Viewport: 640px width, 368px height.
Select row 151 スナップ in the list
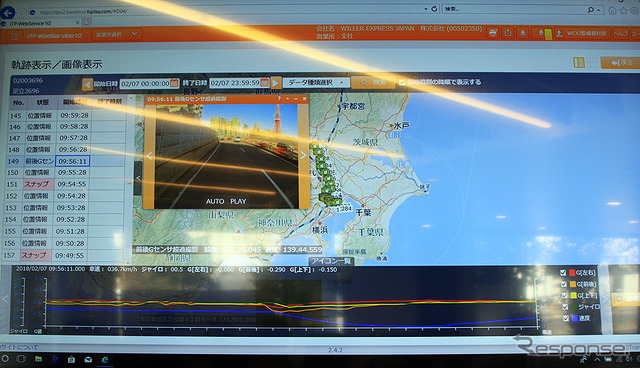pyautogui.click(x=66, y=184)
